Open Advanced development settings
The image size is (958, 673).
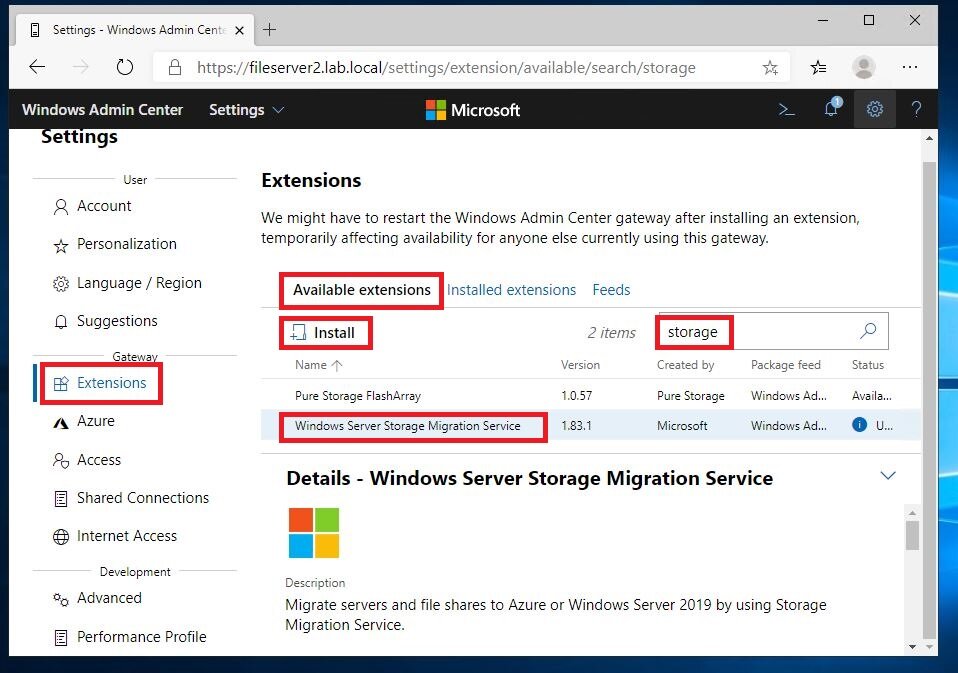coord(109,598)
